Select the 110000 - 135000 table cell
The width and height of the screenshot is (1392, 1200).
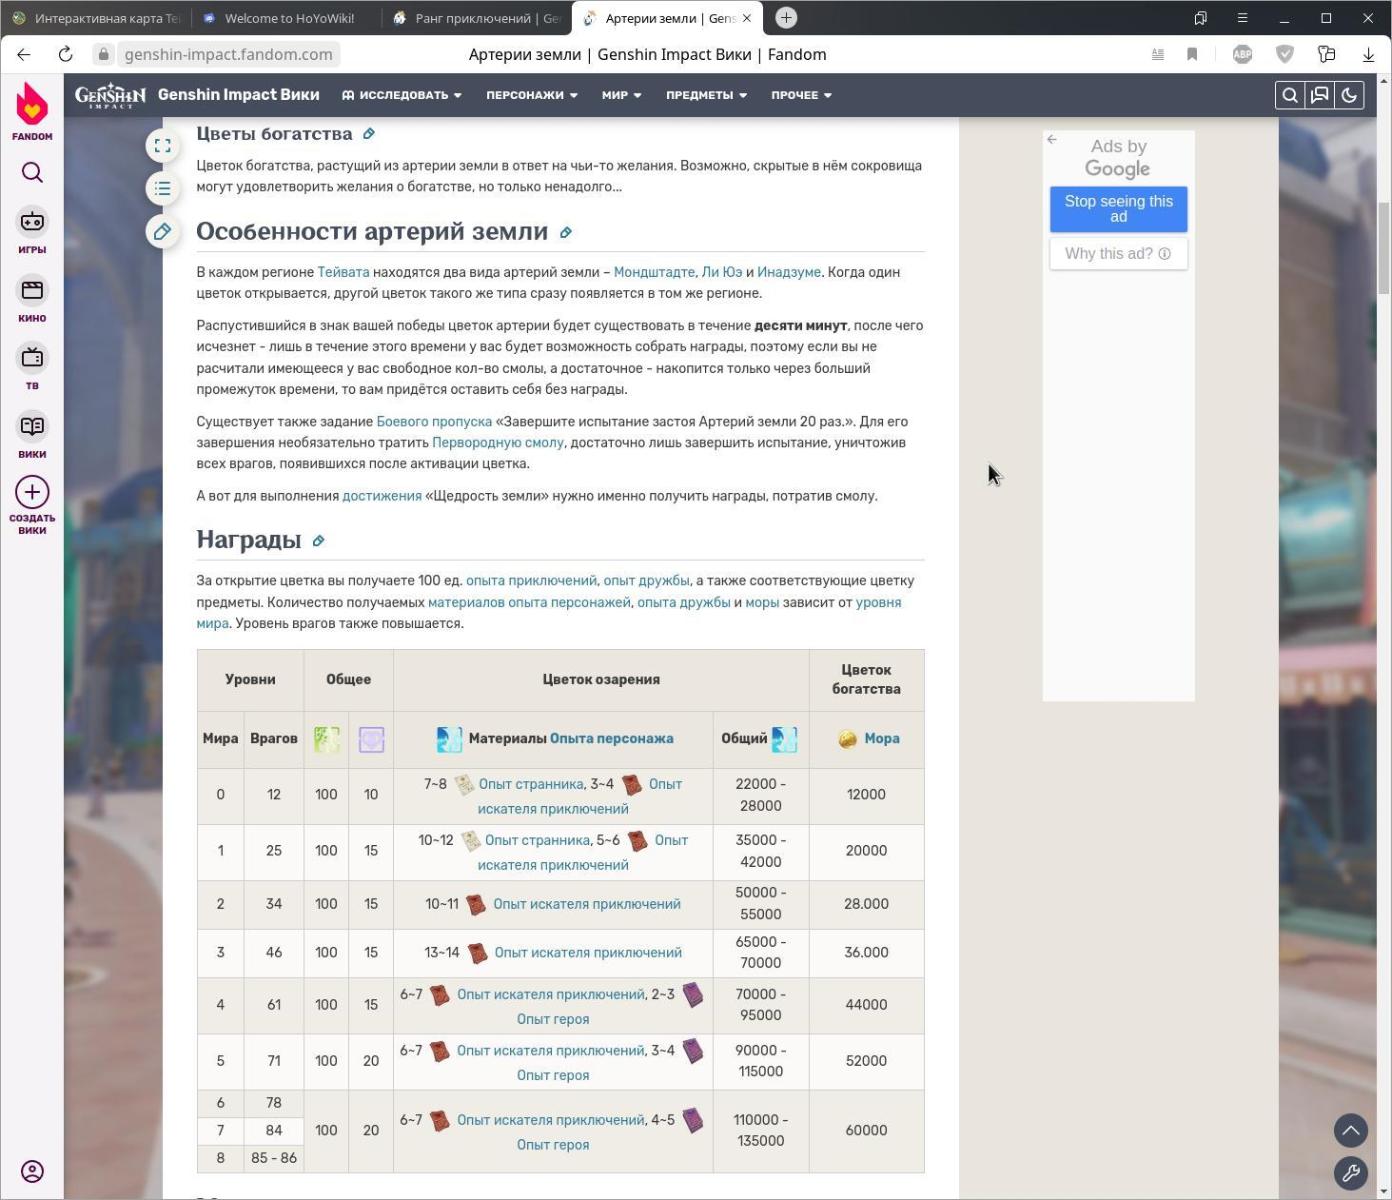coord(761,1131)
